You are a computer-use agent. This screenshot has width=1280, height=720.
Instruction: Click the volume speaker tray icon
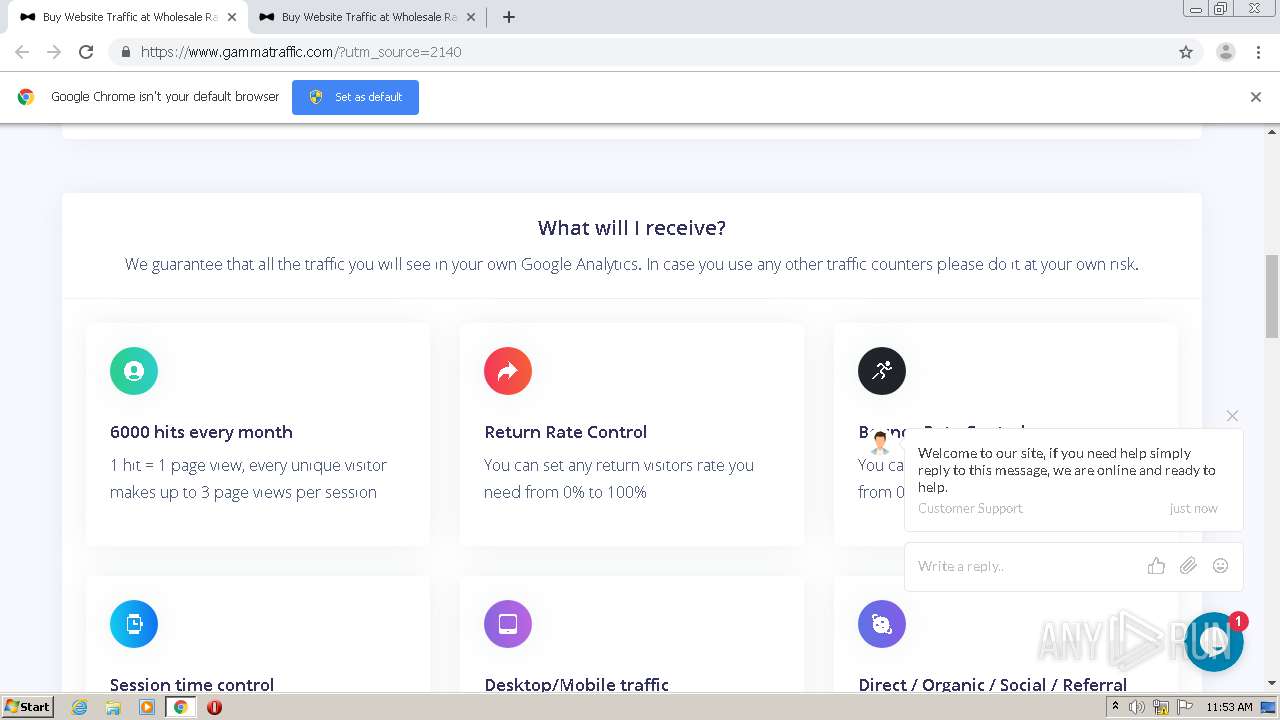pos(1137,707)
